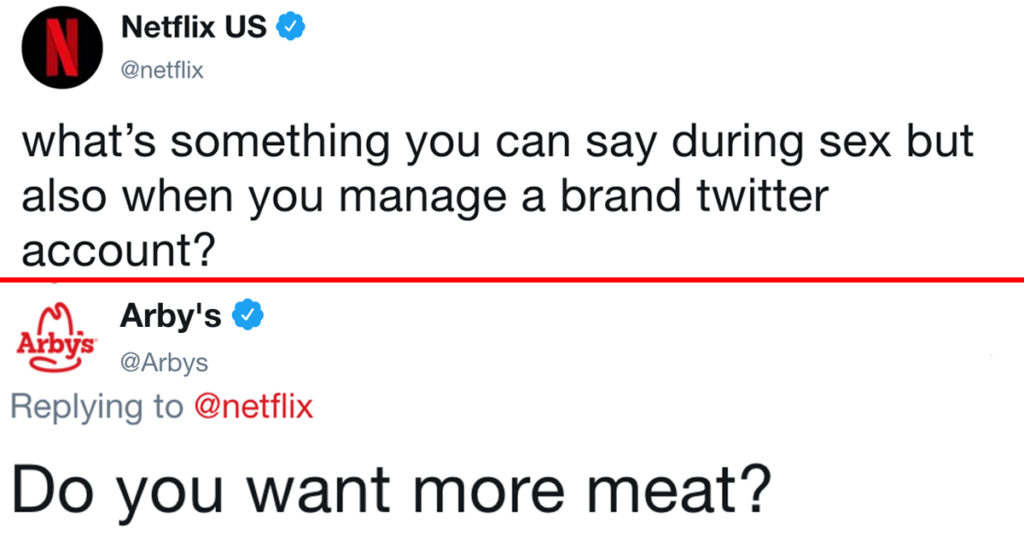Open the Arby's display name
The height and width of the screenshot is (536, 1024).
(170, 315)
